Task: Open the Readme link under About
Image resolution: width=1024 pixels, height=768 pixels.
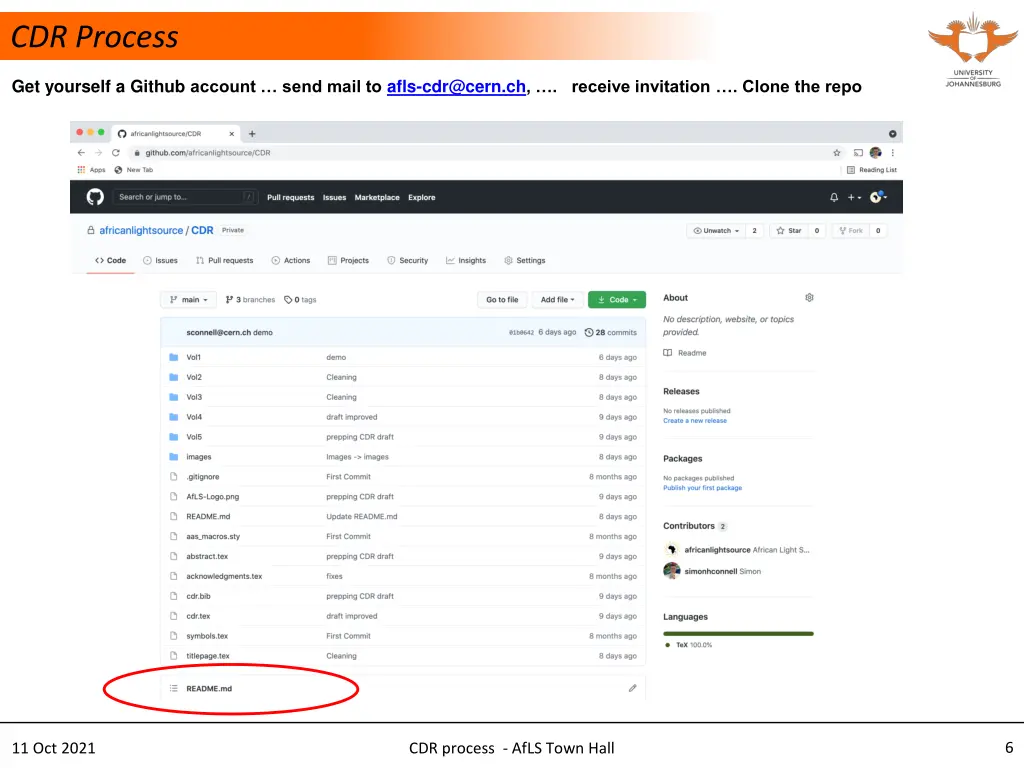Action: [x=685, y=353]
